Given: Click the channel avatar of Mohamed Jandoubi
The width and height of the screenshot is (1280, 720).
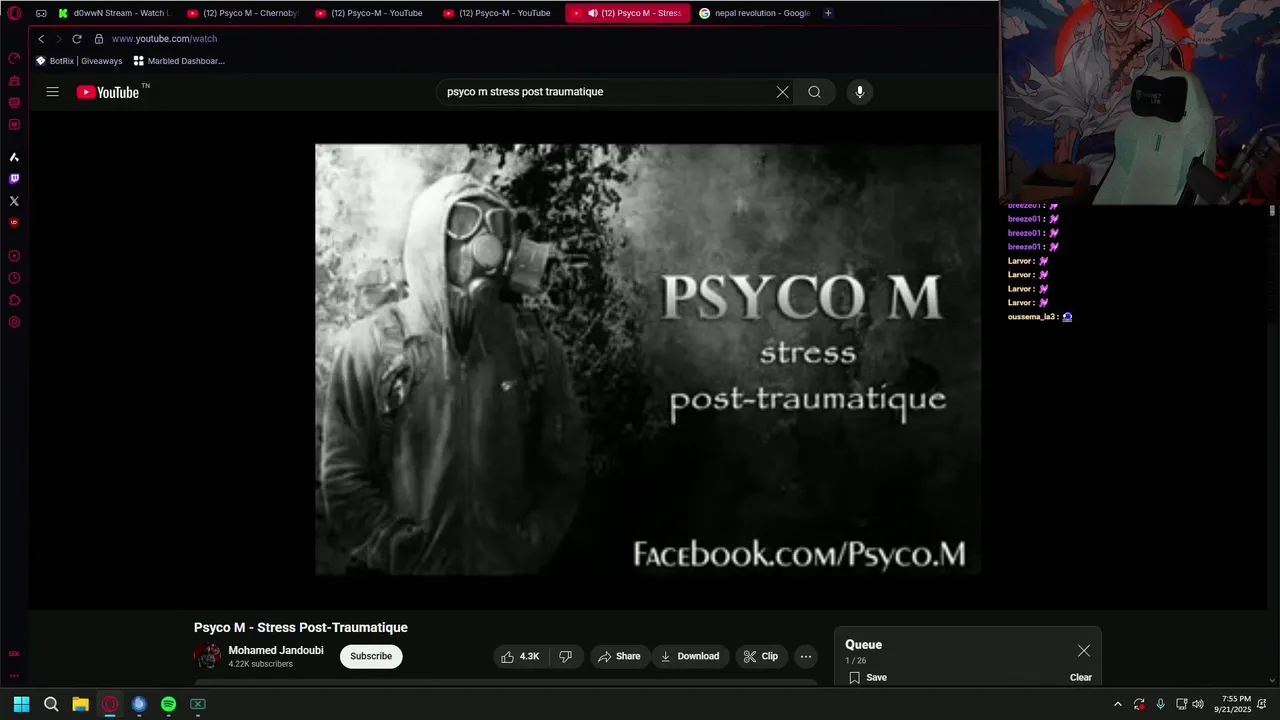Looking at the screenshot, I should point(208,656).
